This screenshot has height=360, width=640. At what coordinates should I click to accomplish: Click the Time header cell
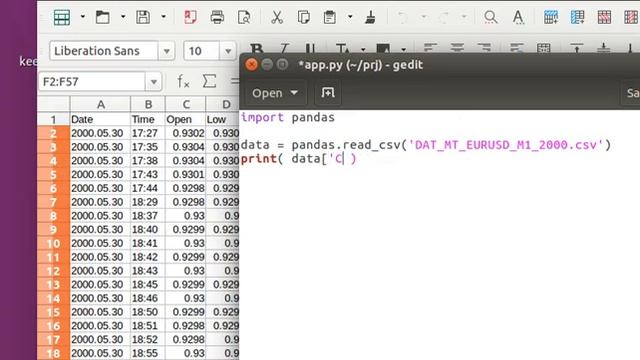[148, 119]
